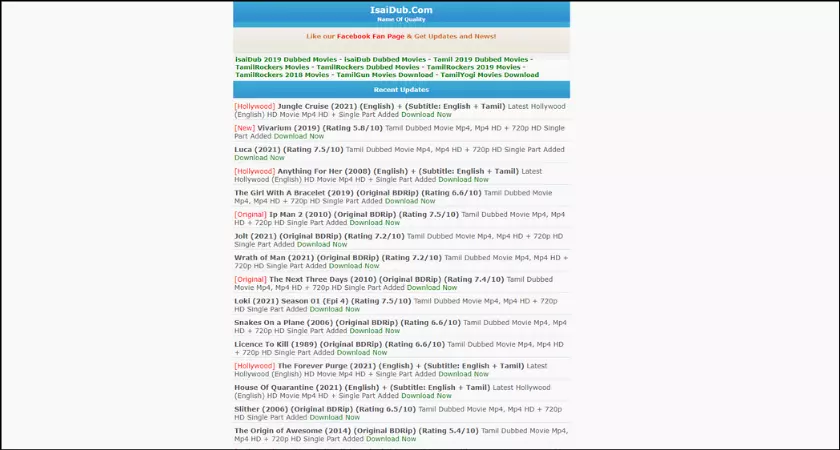Click Download Now for Ip Man 2
This screenshot has height=450, width=840.
(374, 223)
